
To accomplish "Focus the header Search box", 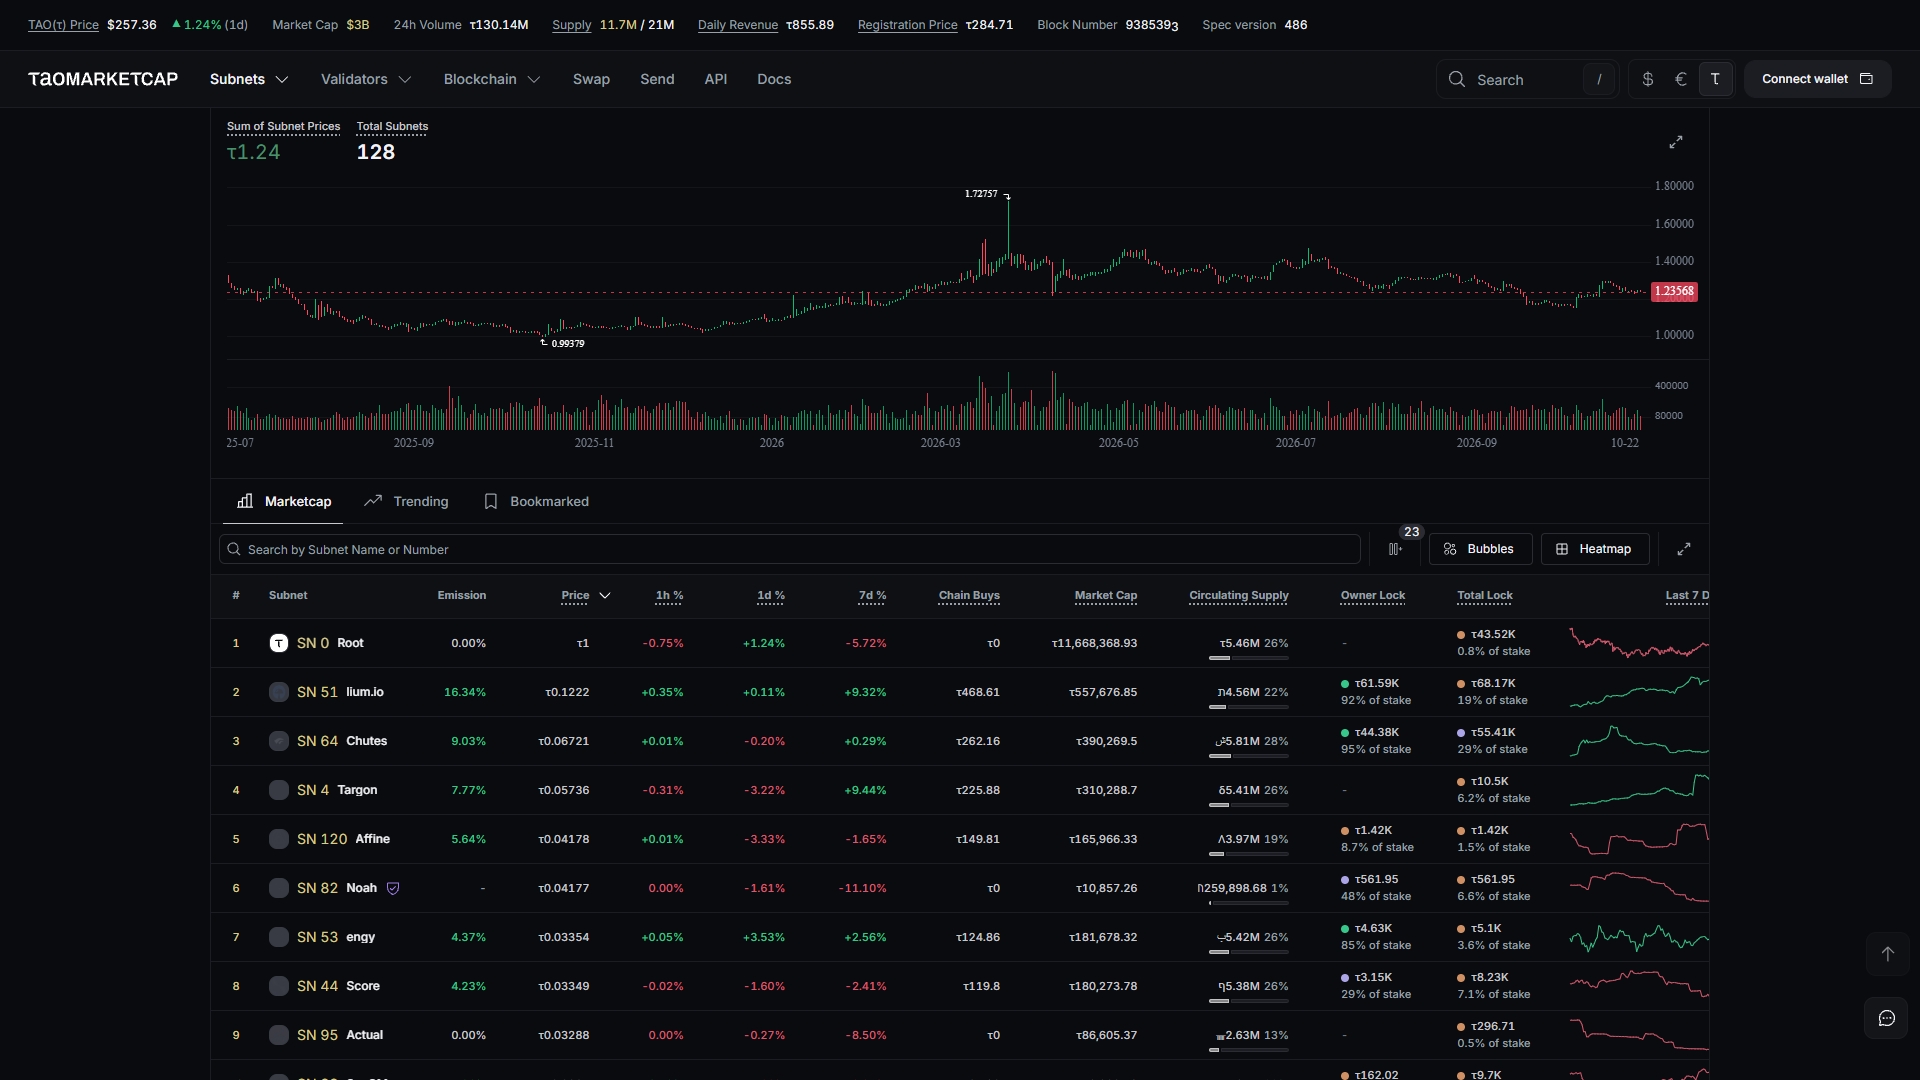I will point(1526,79).
